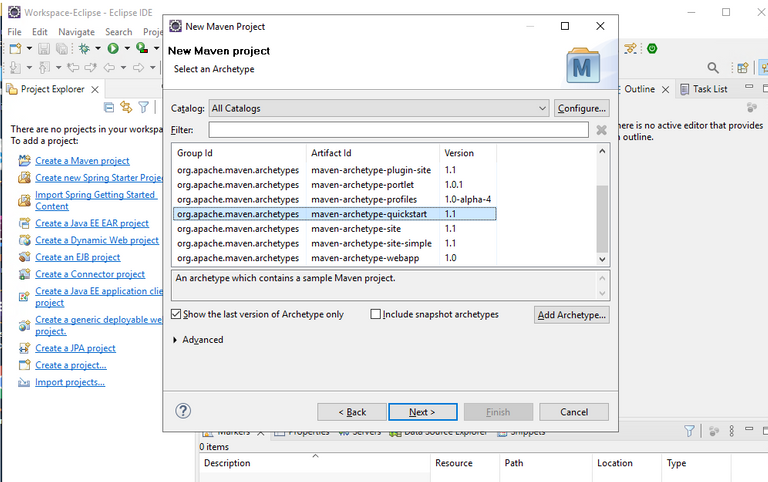Viewport: 768px width, 482px height.
Task: Enable Include snapshot archetypes checkbox
Action: 375,314
